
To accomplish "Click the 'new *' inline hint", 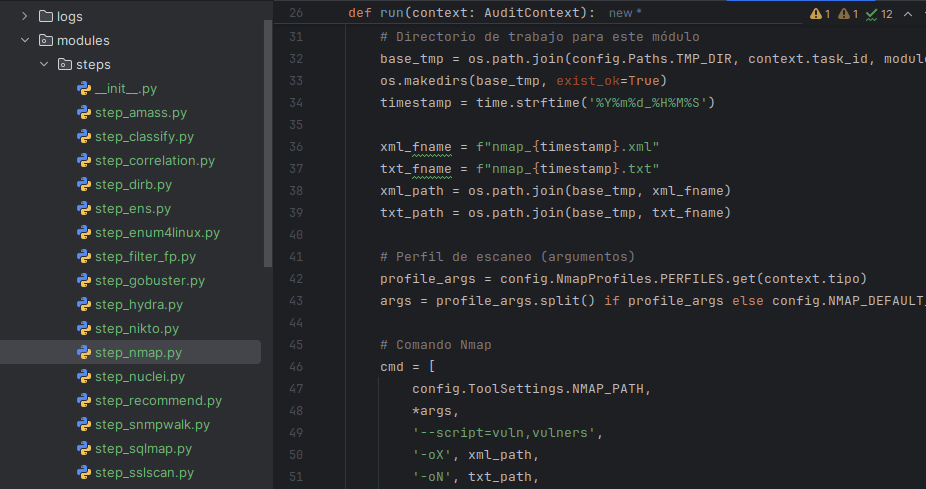I will point(625,12).
